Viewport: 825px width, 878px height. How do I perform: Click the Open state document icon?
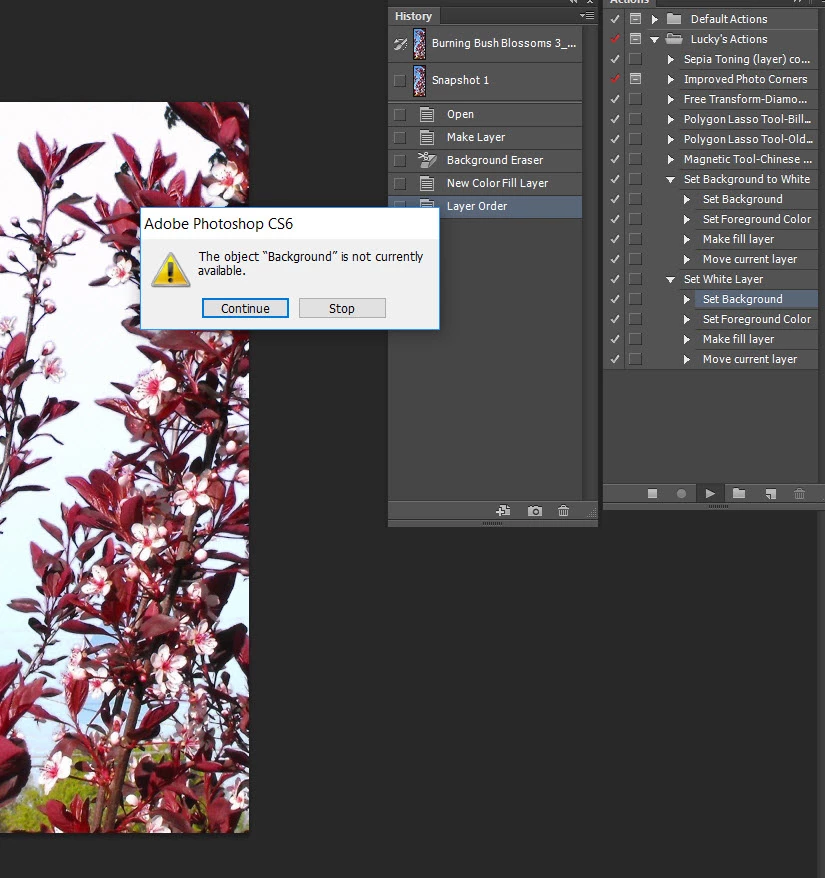427,114
